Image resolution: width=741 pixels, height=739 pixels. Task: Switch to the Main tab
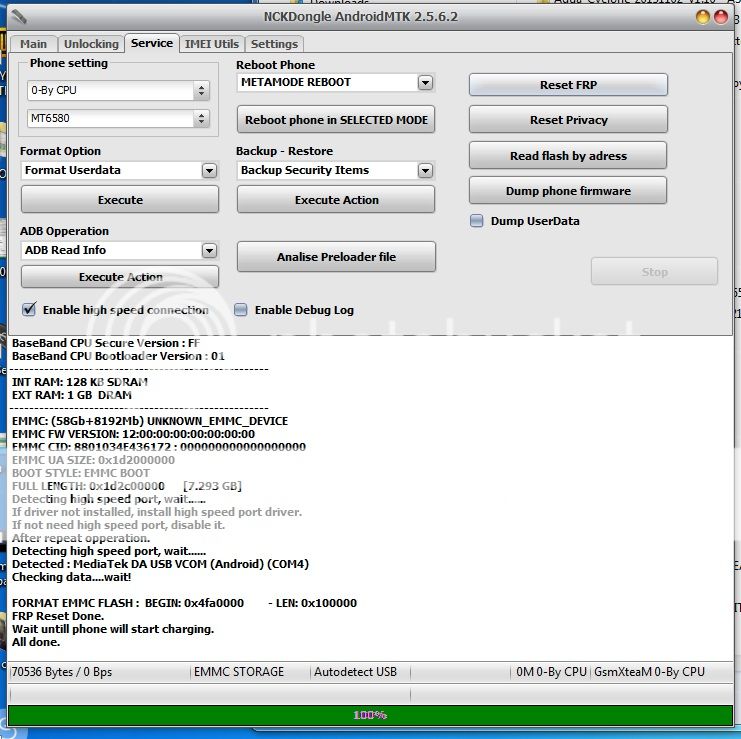33,44
